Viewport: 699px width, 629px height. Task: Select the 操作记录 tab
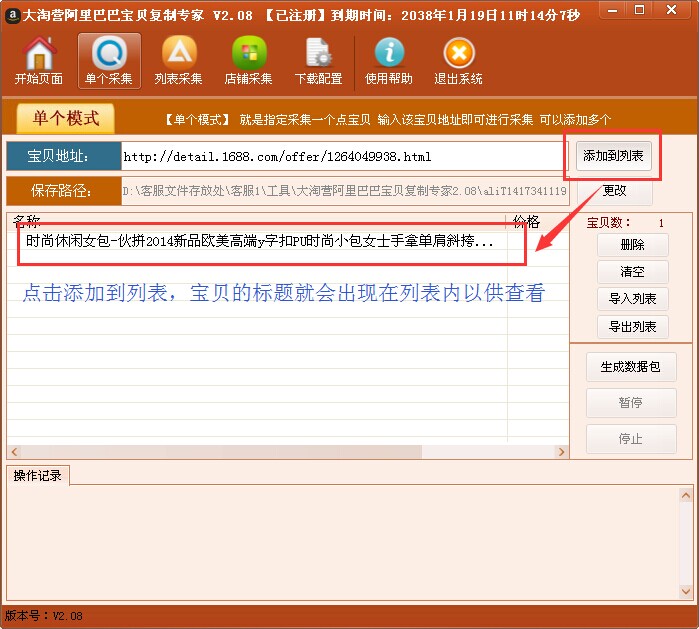pos(38,476)
